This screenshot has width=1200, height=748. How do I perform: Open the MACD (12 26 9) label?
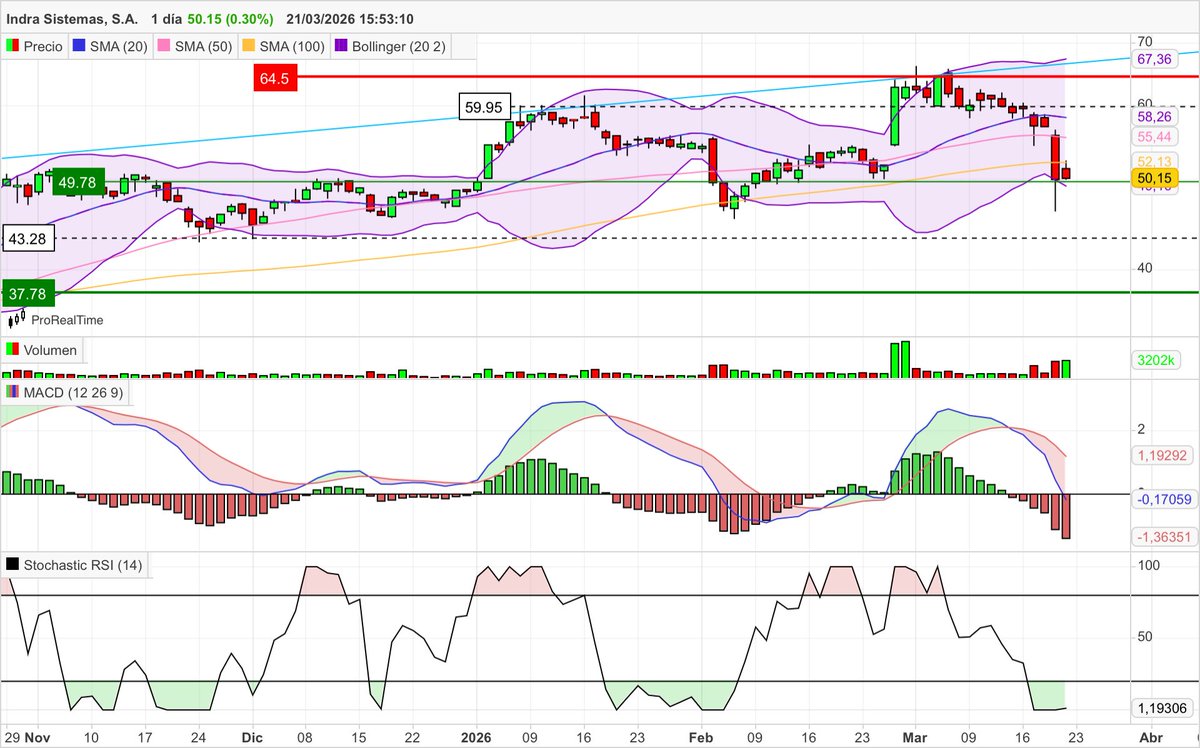tap(74, 393)
